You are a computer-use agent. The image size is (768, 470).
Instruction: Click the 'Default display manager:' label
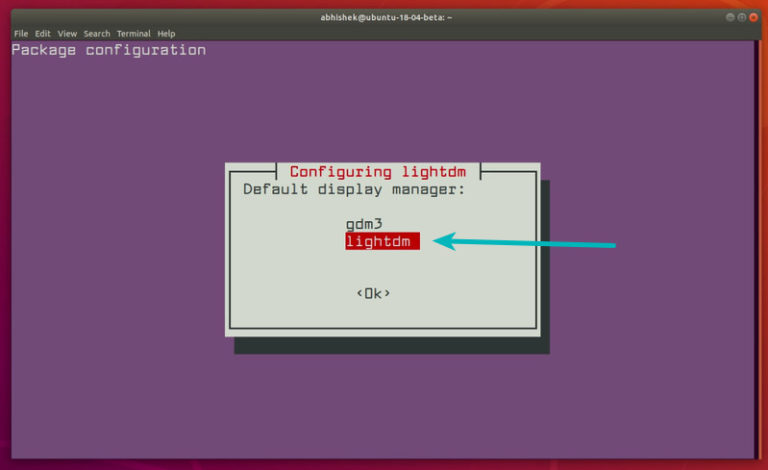point(354,188)
